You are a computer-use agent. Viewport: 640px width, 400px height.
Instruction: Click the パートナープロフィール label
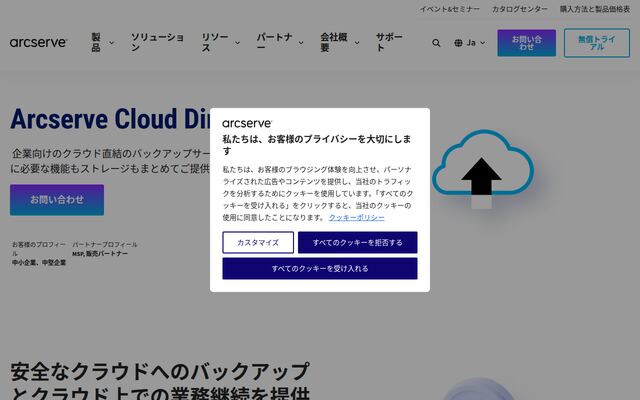pyautogui.click(x=105, y=244)
